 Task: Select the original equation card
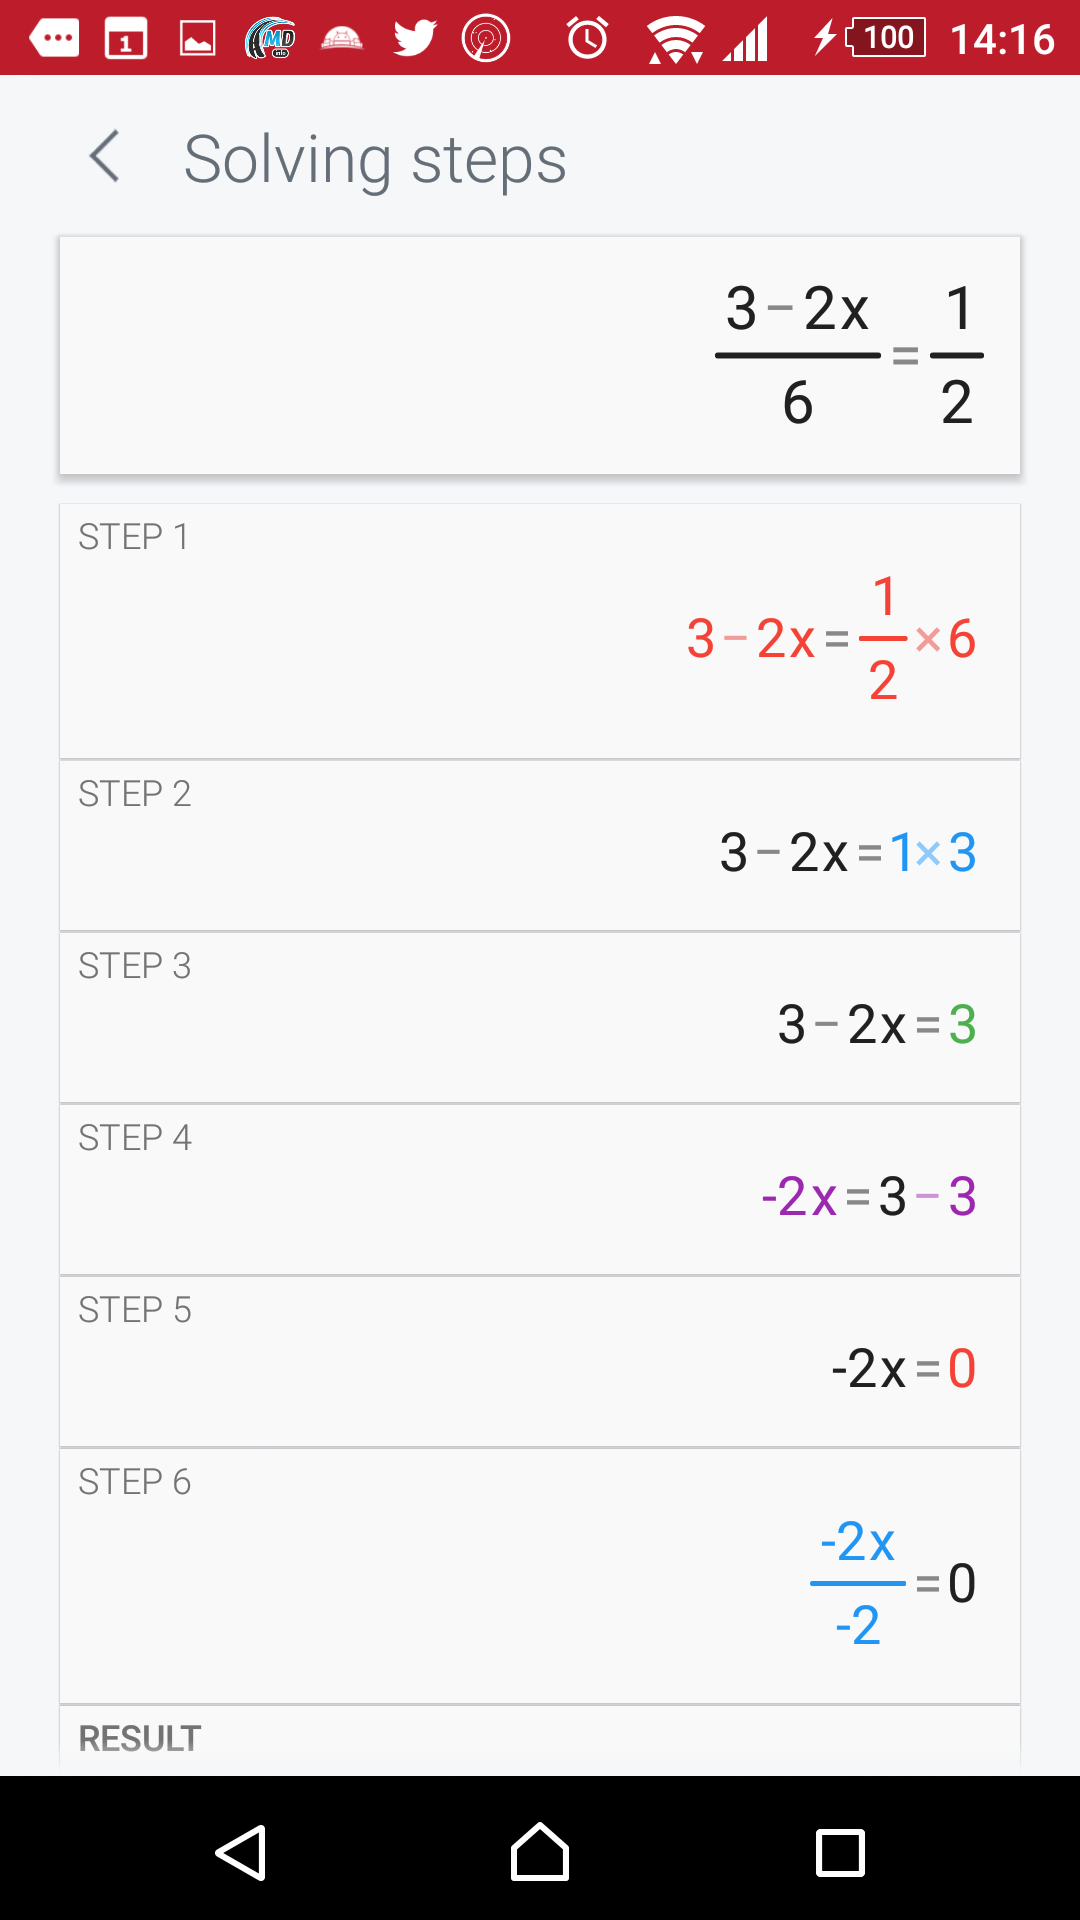click(540, 355)
